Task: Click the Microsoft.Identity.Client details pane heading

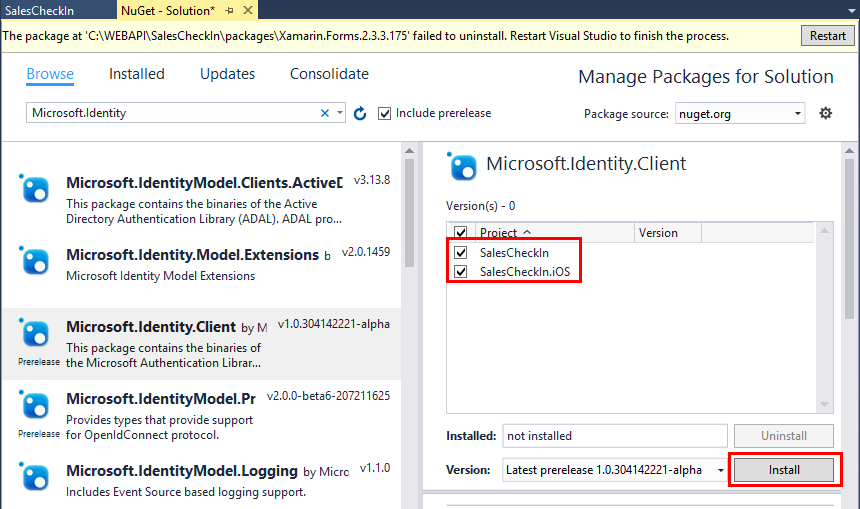Action: (586, 163)
